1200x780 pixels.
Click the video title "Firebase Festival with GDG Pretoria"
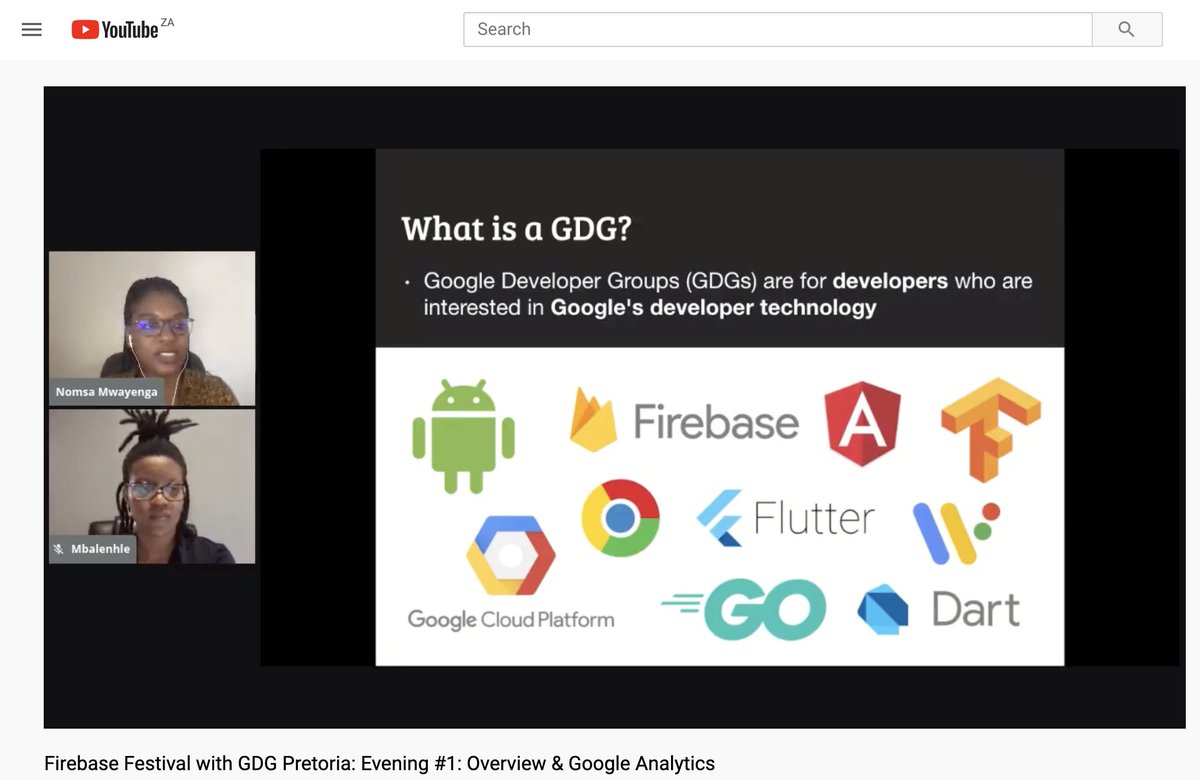click(x=380, y=763)
